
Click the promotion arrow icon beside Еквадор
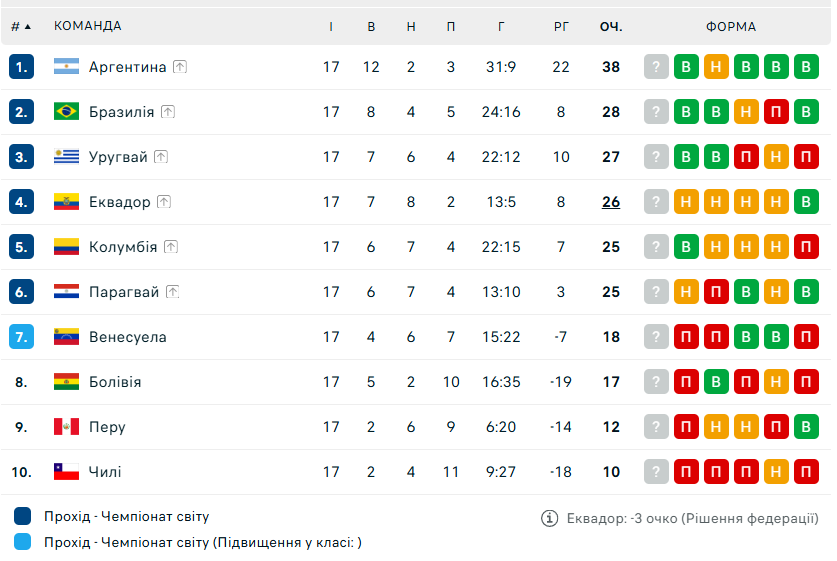pos(164,202)
